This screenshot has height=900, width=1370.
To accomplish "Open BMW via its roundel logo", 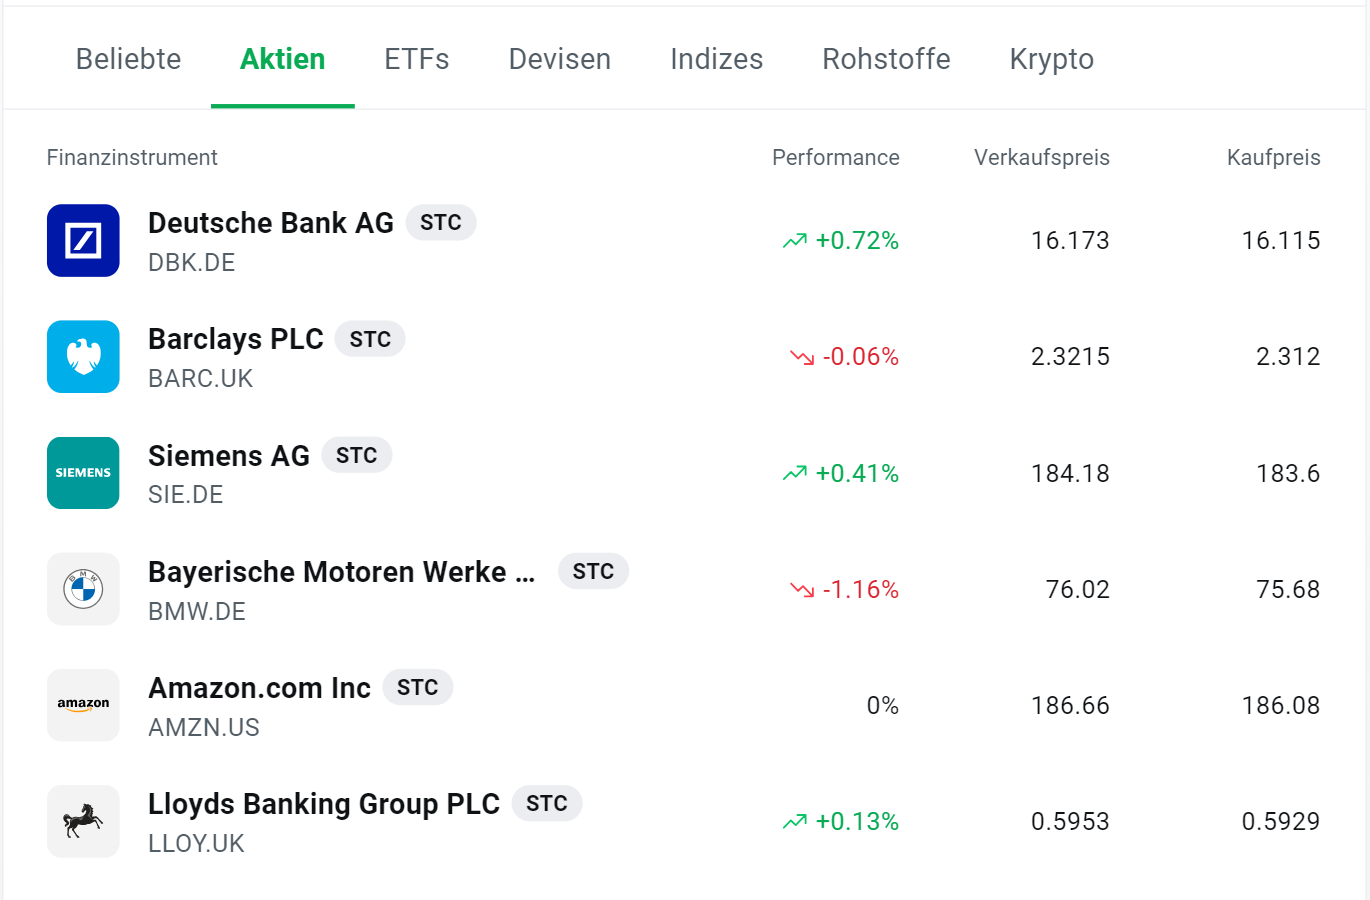I will [x=83, y=589].
